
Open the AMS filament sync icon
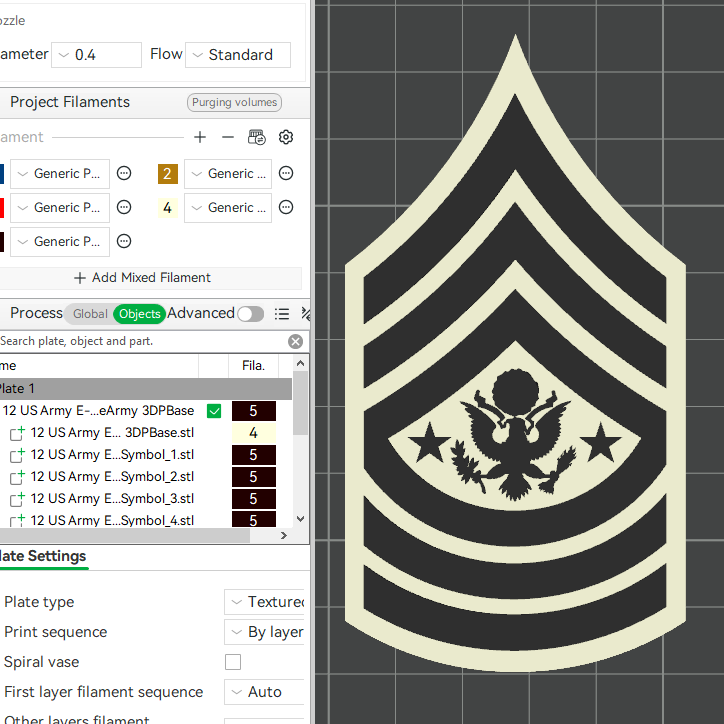257,137
